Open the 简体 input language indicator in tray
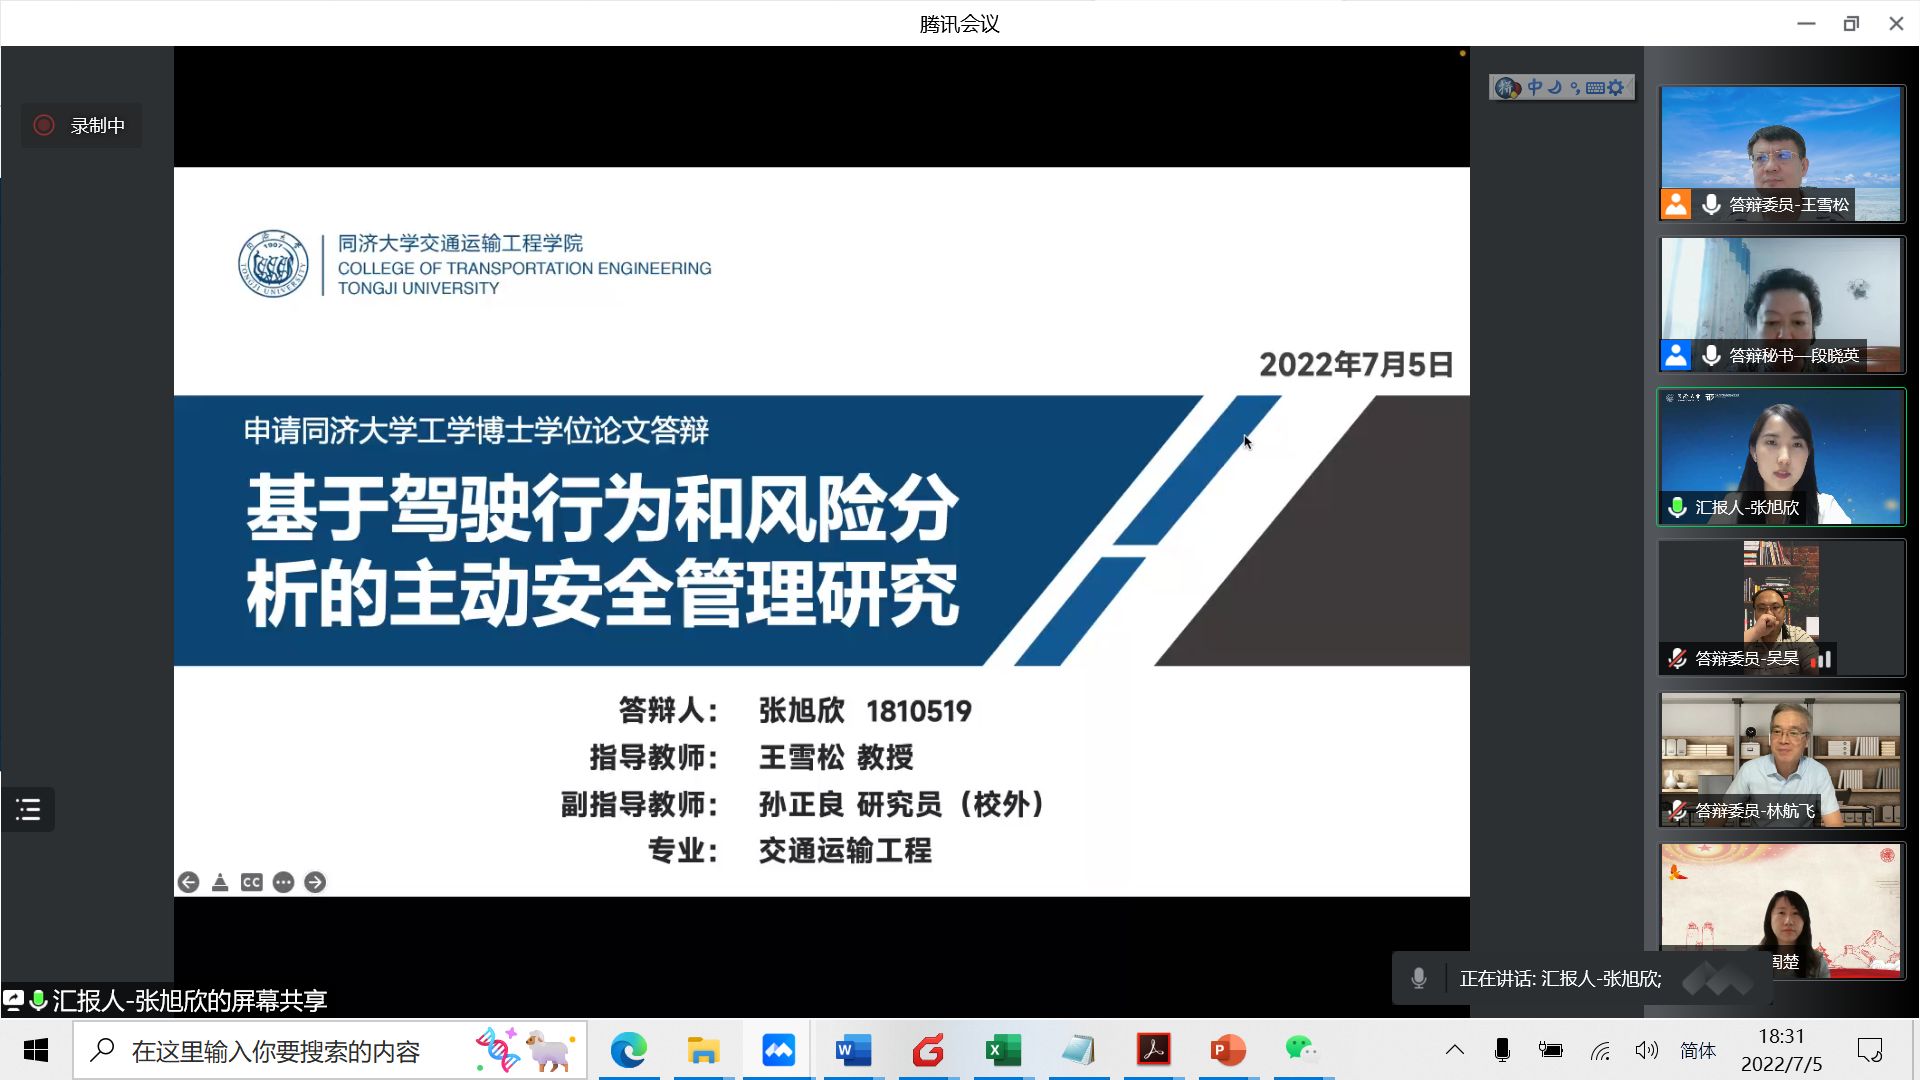Image resolution: width=1920 pixels, height=1080 pixels. click(1697, 1050)
